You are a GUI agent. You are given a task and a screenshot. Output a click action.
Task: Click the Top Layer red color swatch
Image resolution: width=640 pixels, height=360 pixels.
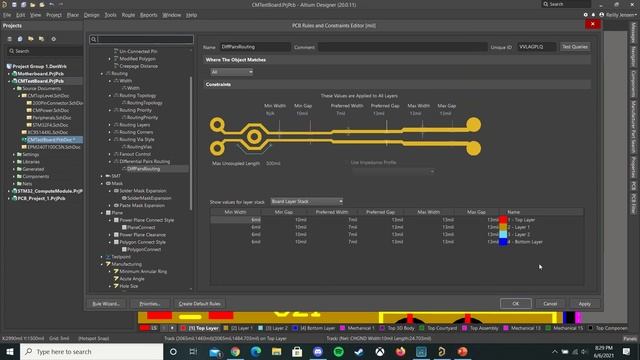click(503, 220)
